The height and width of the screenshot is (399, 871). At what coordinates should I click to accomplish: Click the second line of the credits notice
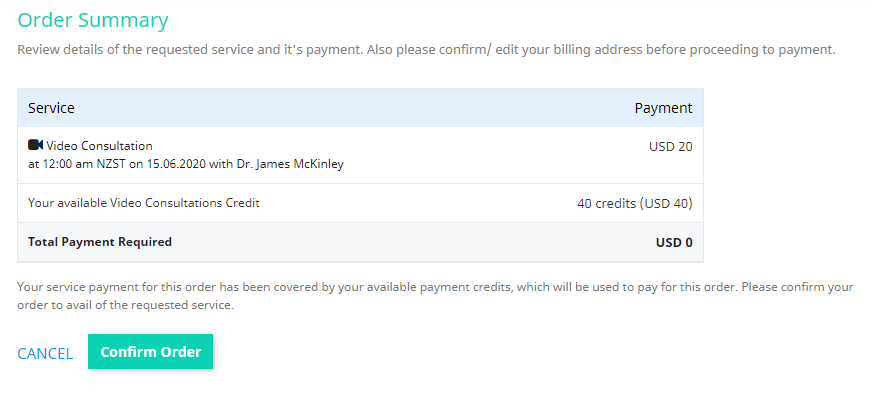(126, 306)
